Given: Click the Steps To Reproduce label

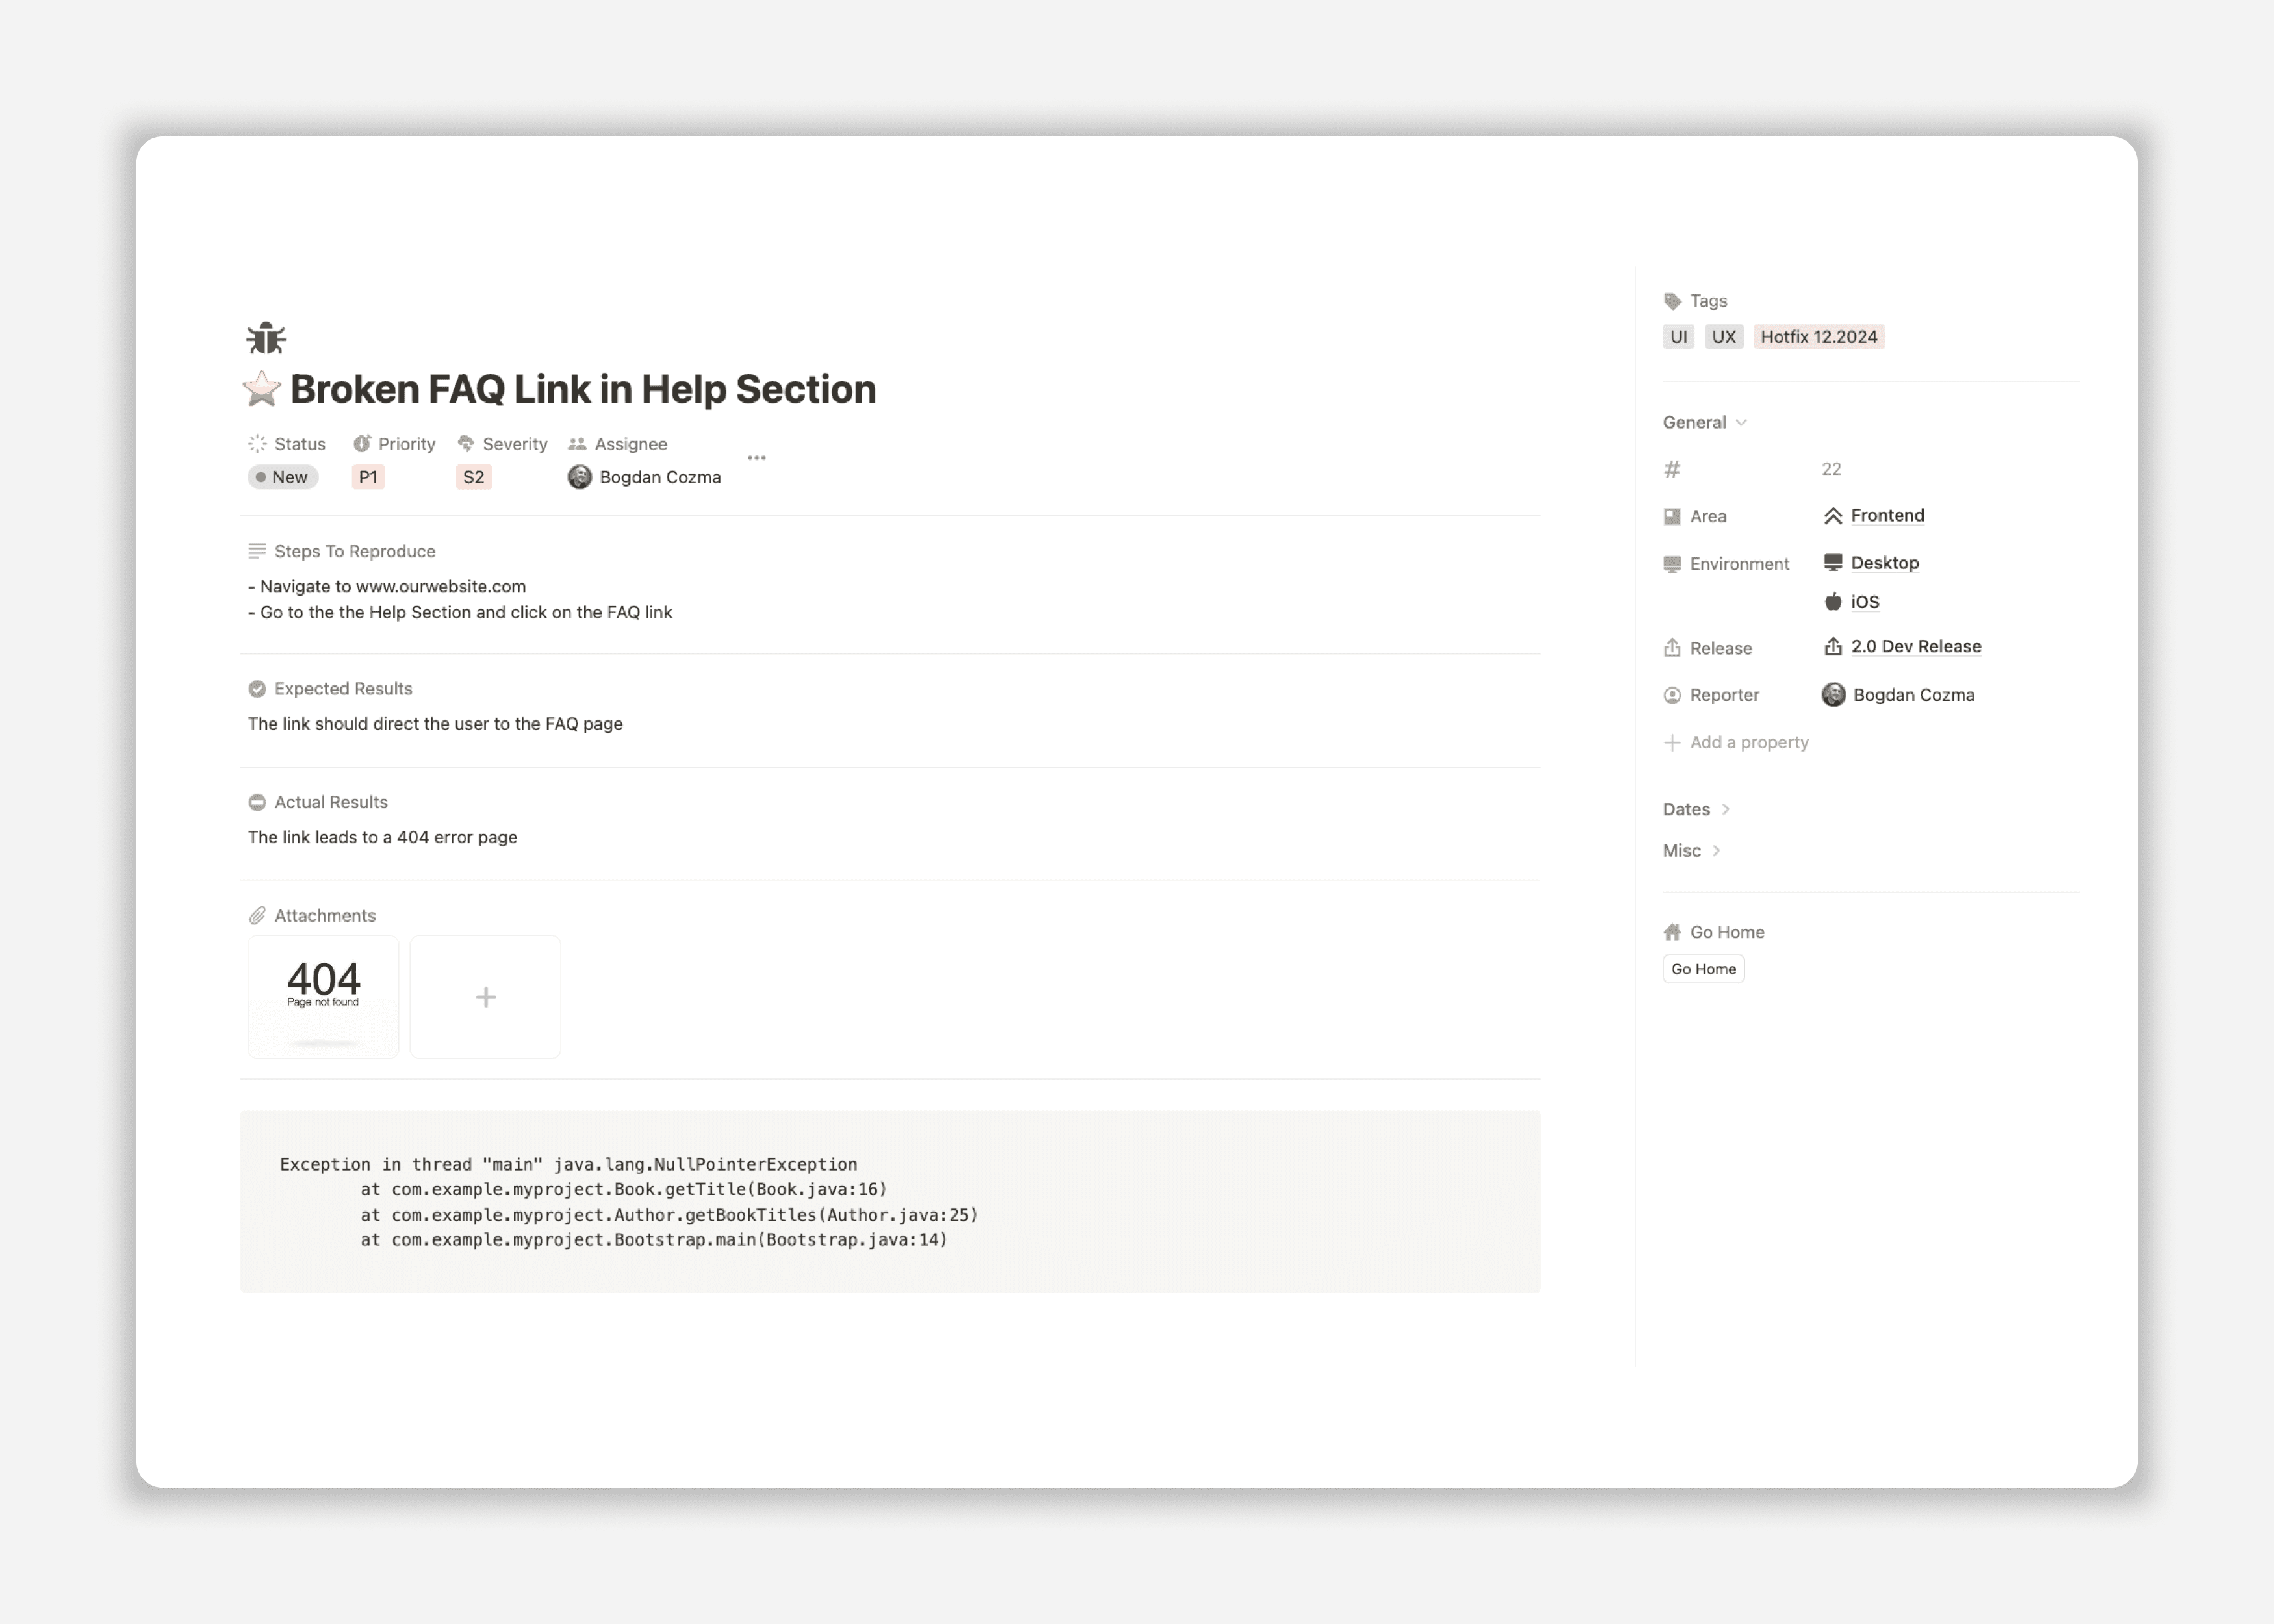Looking at the screenshot, I should pos(355,551).
